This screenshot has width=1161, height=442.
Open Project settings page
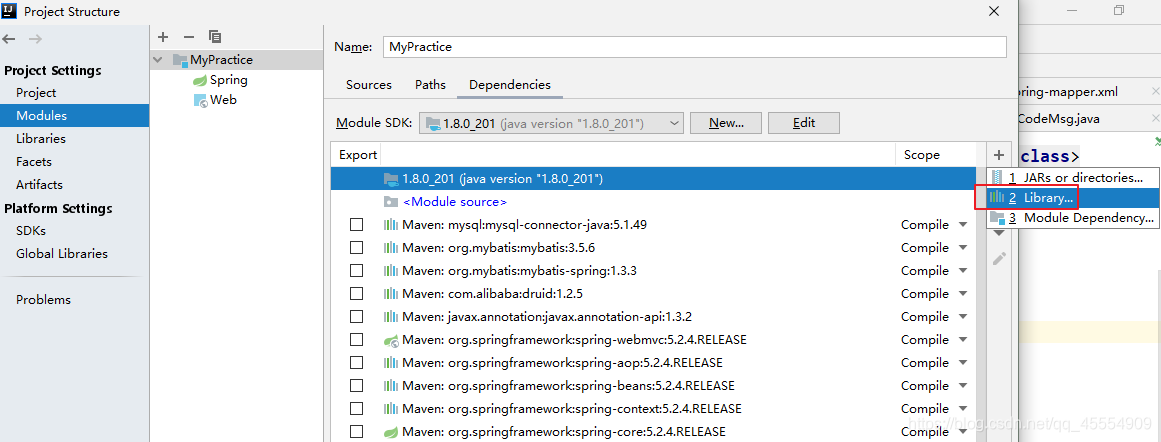pyautogui.click(x=36, y=93)
